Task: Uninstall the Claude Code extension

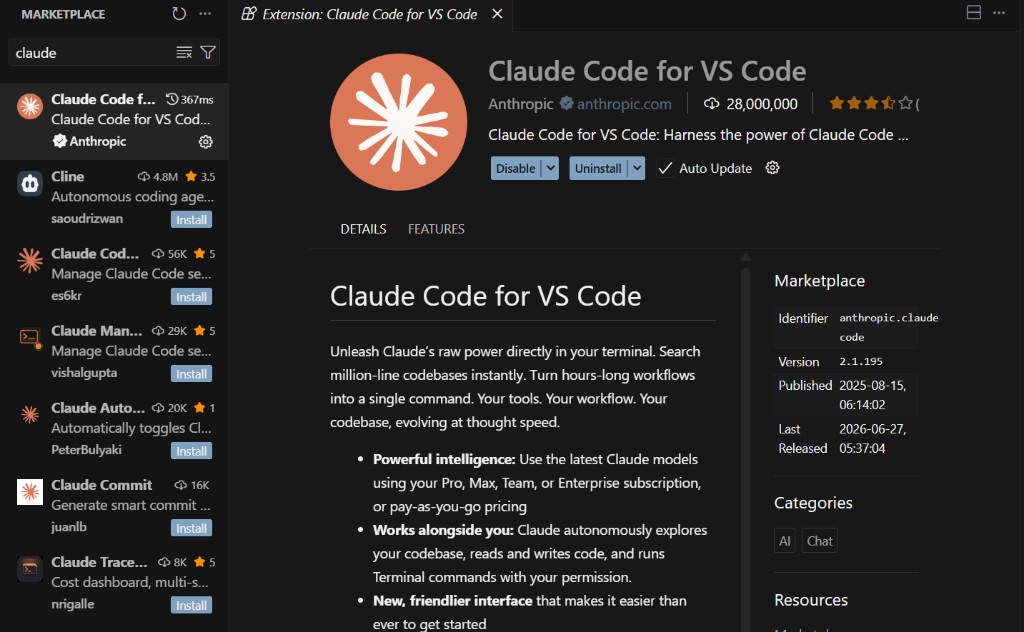Action: coord(598,168)
